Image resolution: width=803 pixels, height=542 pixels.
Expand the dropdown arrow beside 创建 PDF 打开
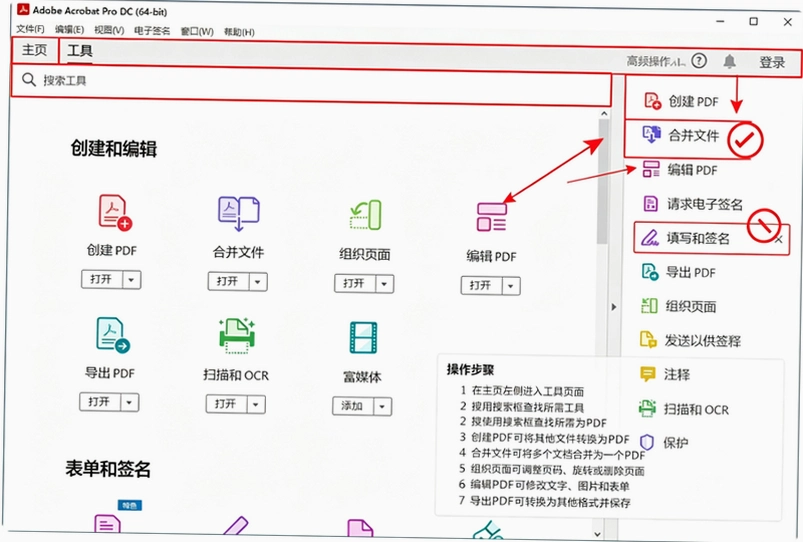pyautogui.click(x=132, y=280)
